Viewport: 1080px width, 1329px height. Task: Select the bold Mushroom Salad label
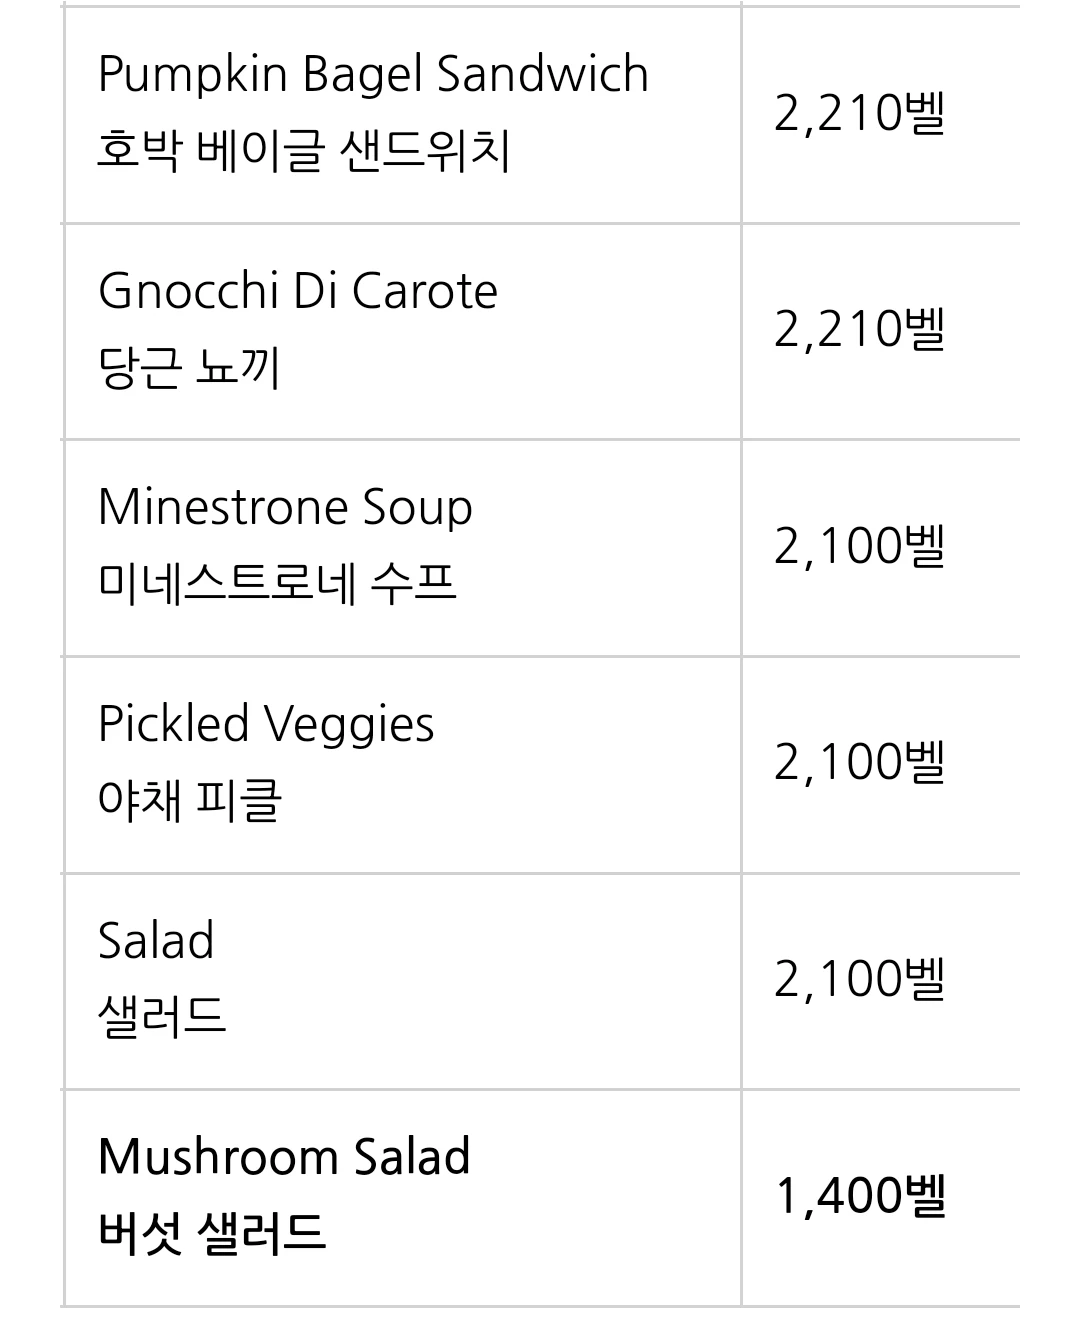coord(284,1157)
